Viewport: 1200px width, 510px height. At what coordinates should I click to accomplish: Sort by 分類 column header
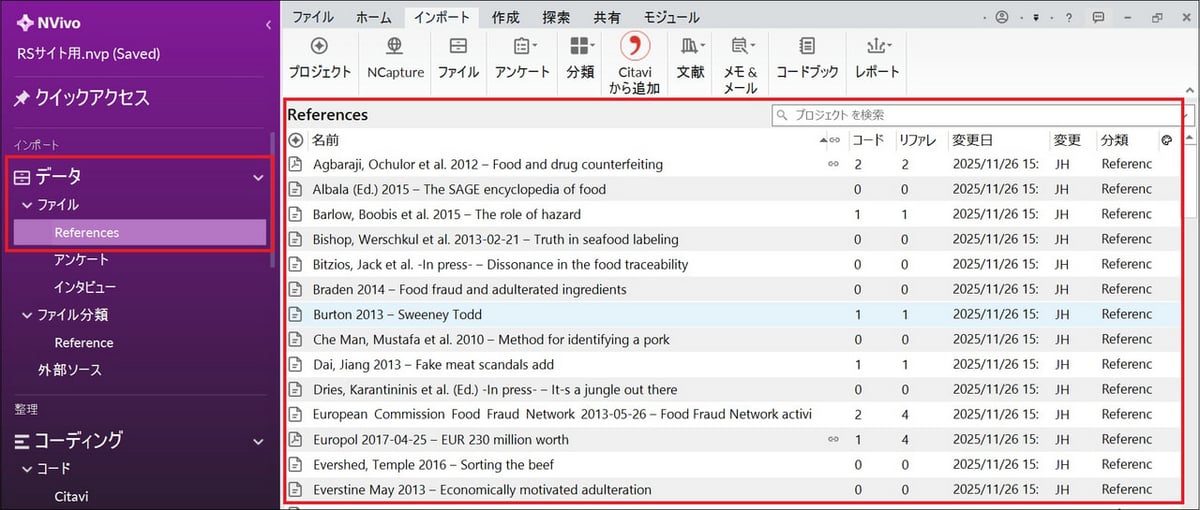[x=1115, y=140]
